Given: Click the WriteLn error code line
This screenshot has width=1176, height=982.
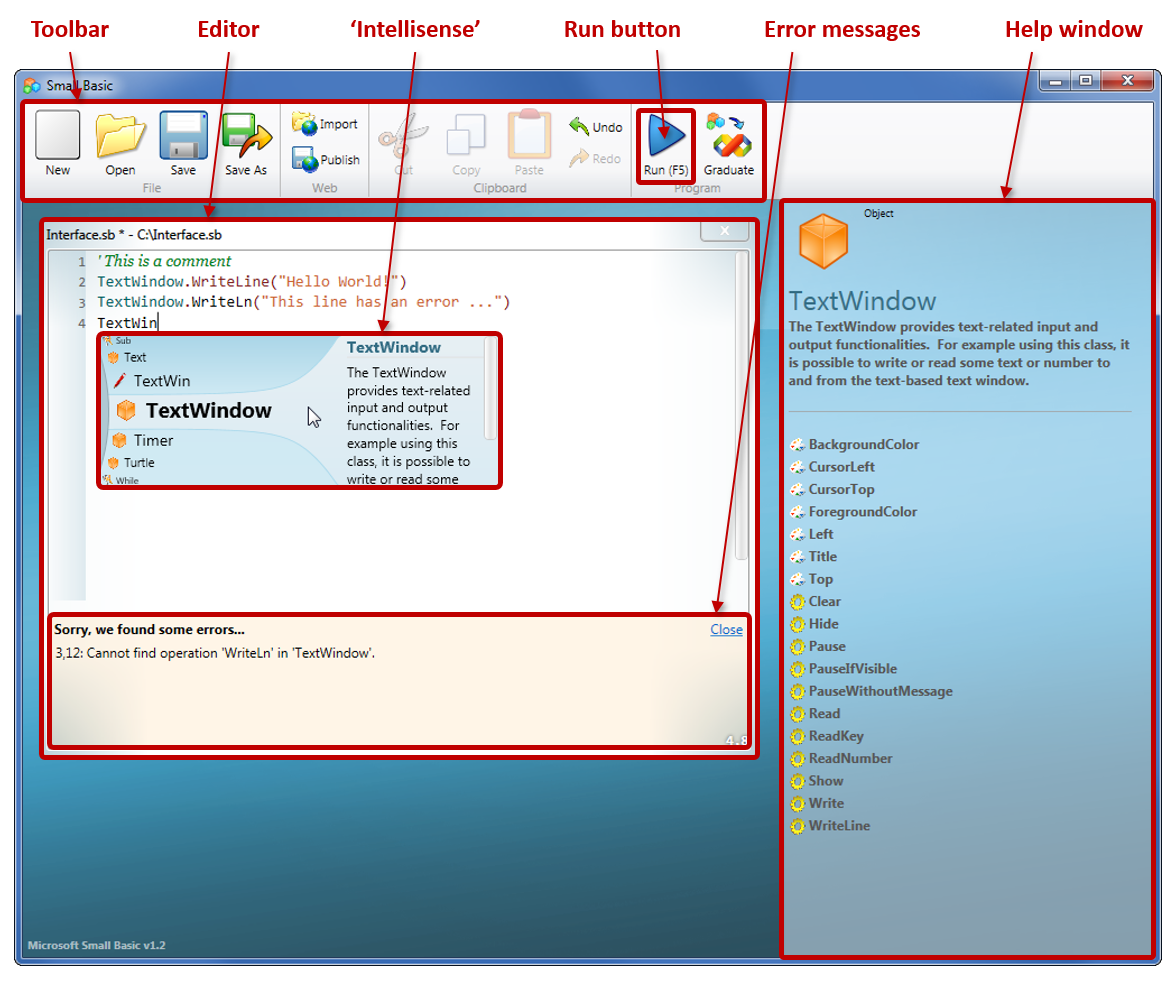Looking at the screenshot, I should (304, 302).
